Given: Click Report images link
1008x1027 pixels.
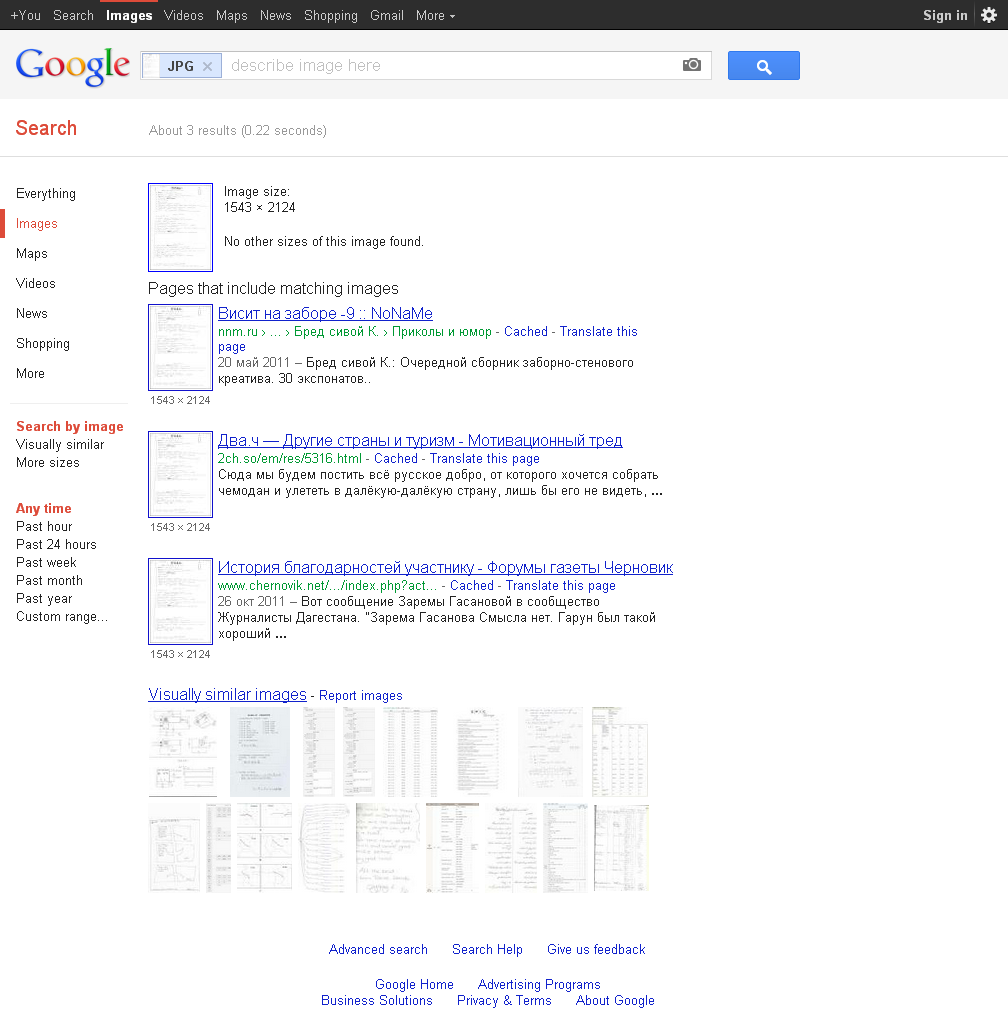Looking at the screenshot, I should click(361, 696).
